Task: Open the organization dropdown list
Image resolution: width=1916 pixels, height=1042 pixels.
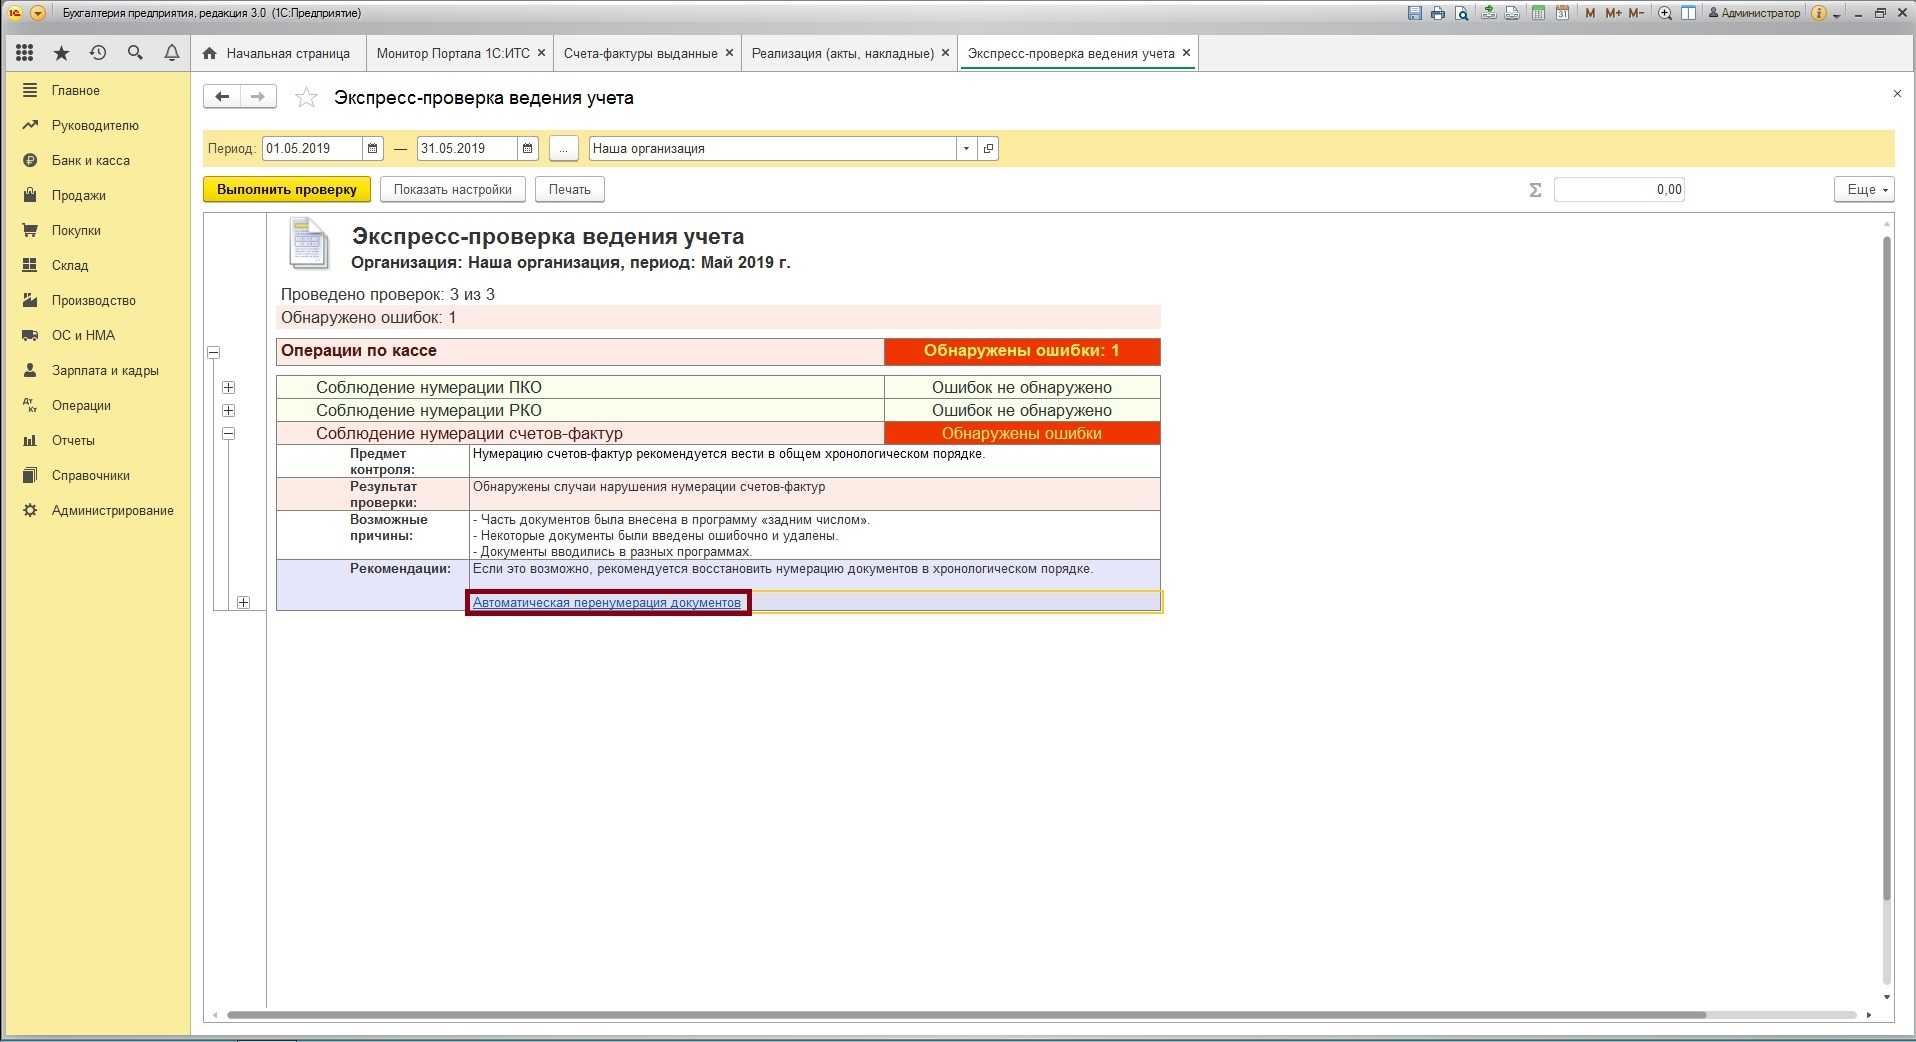Action: (966, 149)
